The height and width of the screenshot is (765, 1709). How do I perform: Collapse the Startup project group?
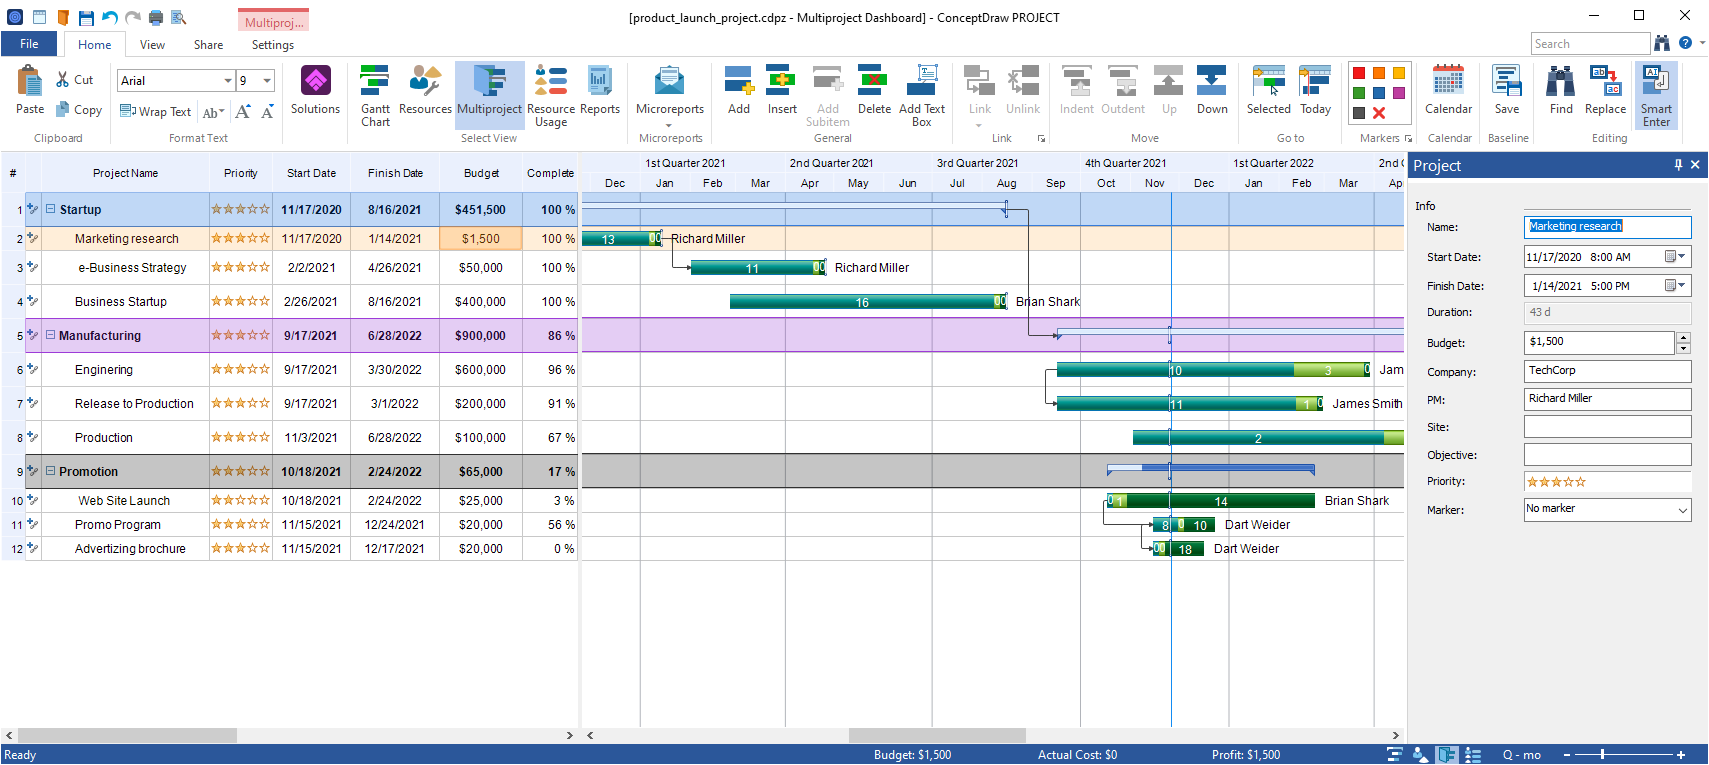[x=50, y=209]
